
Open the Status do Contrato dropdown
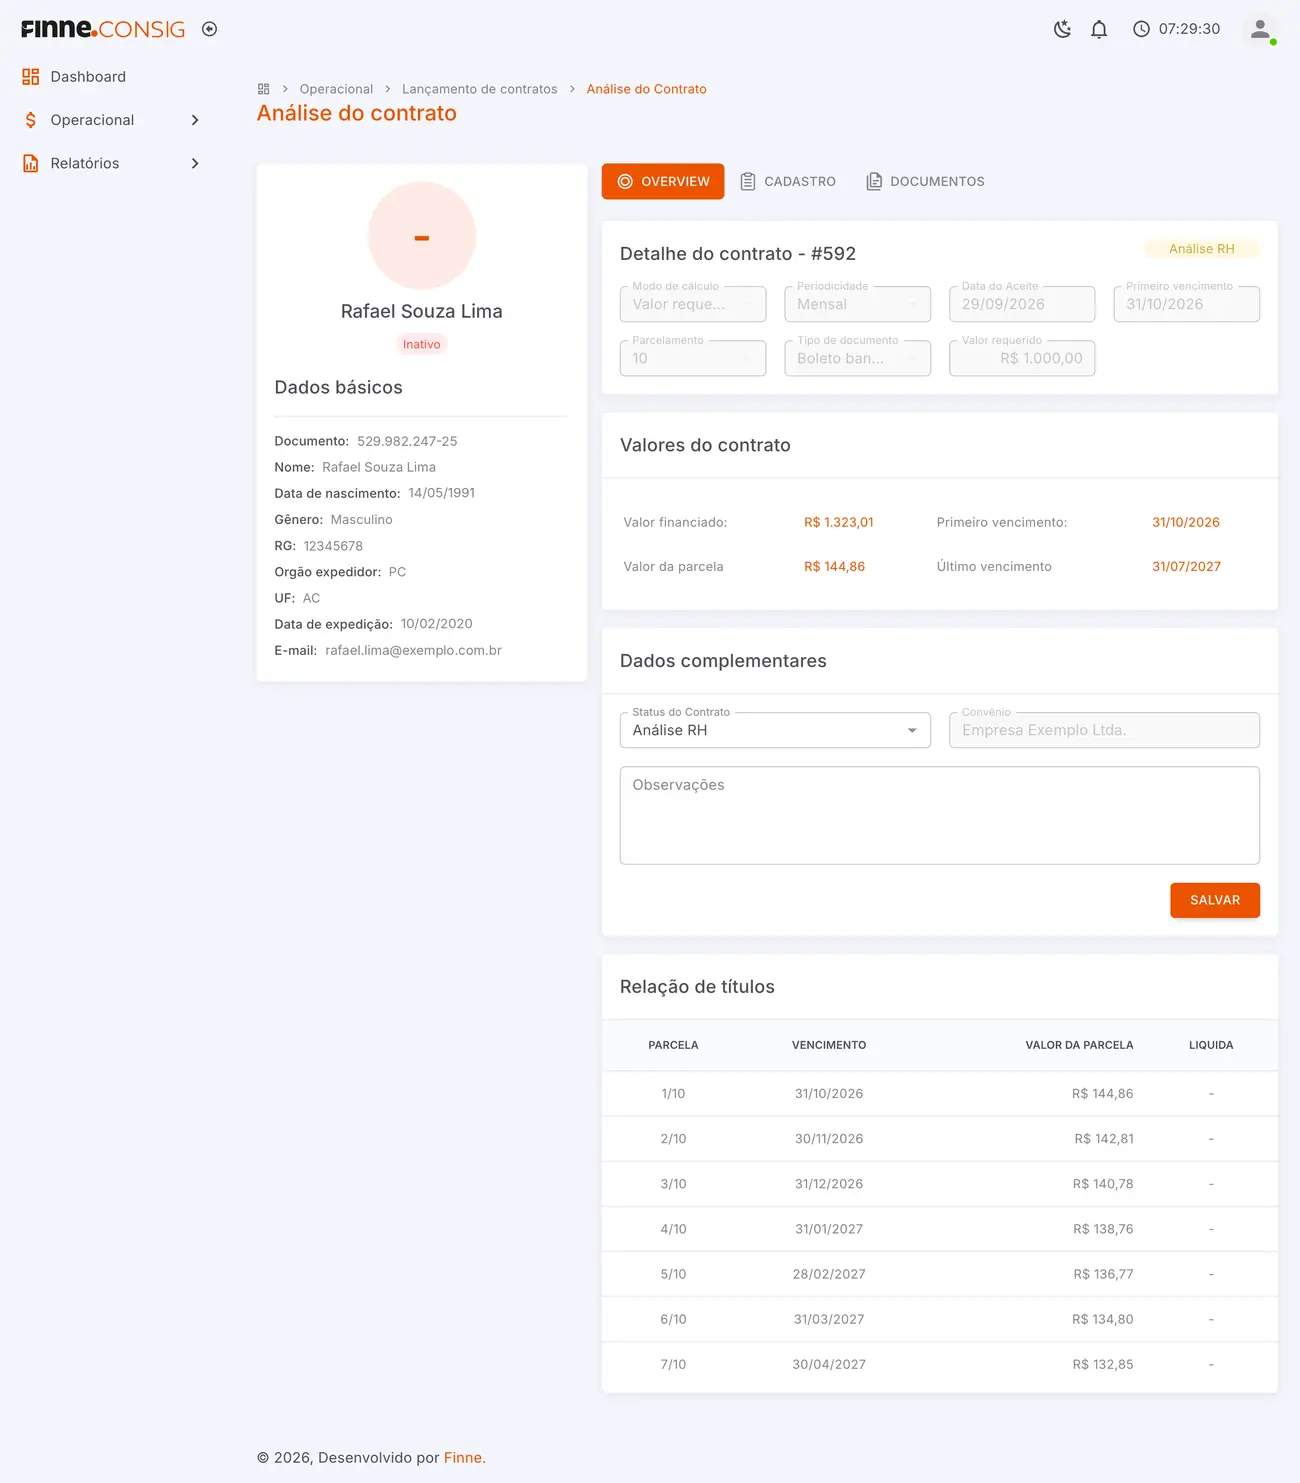[775, 730]
